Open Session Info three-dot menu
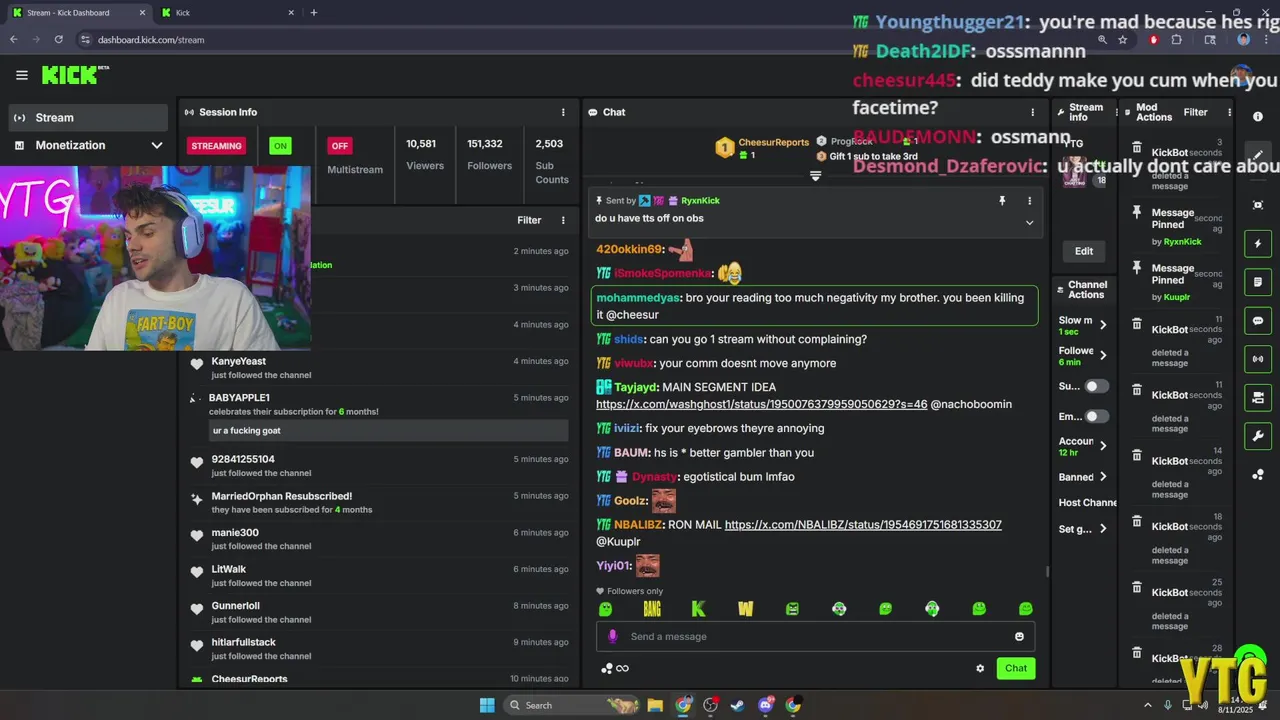 coord(563,112)
